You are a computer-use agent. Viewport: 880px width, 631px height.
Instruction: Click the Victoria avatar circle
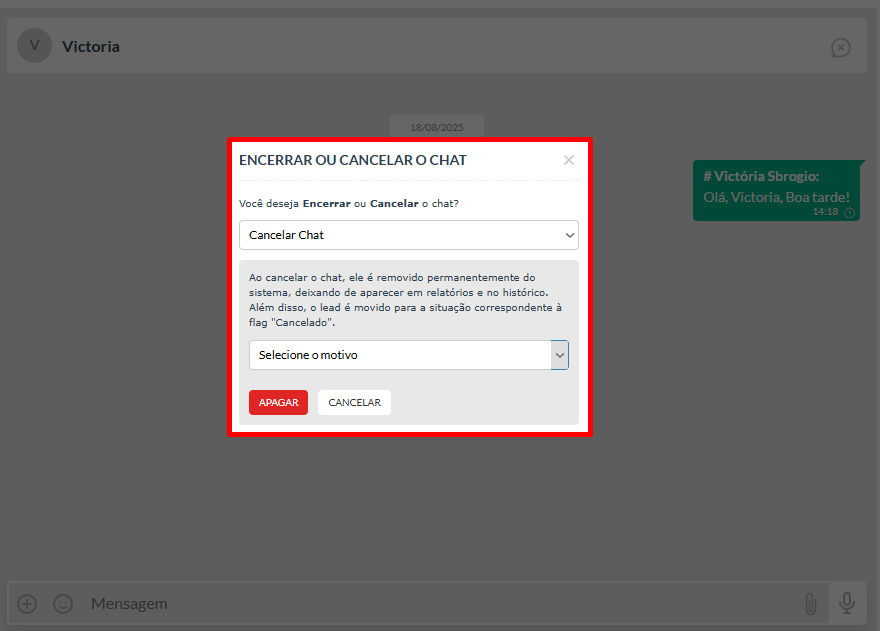click(x=34, y=45)
